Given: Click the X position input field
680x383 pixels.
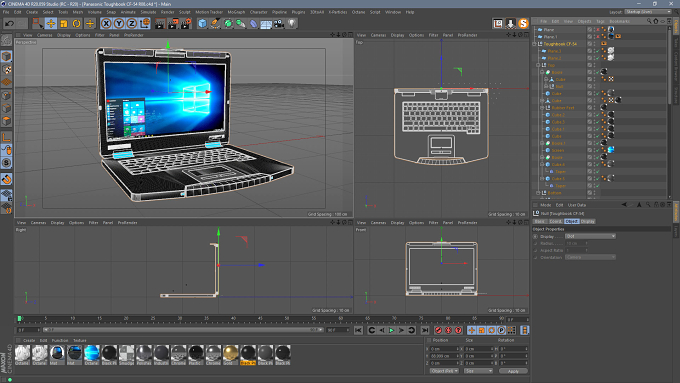Looking at the screenshot, I should click(444, 349).
